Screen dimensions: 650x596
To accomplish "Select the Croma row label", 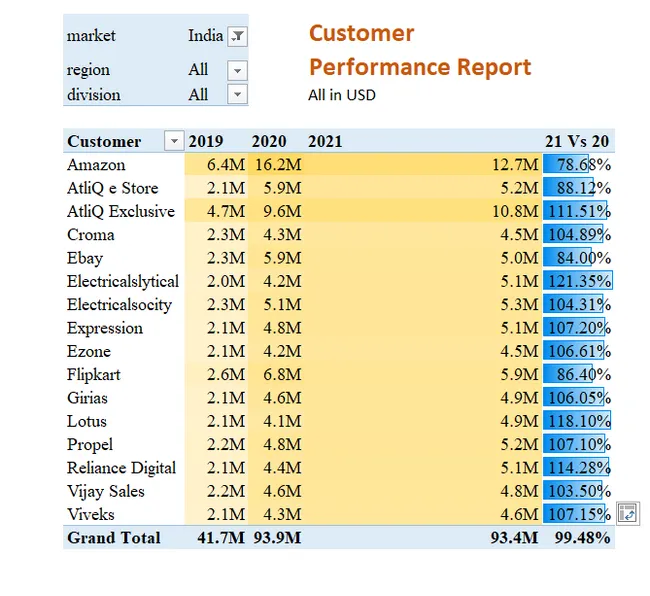I will tap(91, 235).
